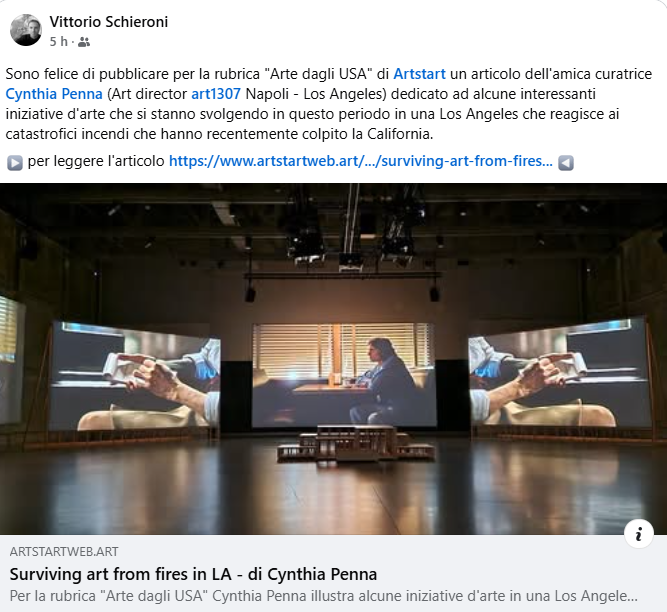Click the architectural model on floor
The width and height of the screenshot is (667, 612).
(356, 443)
